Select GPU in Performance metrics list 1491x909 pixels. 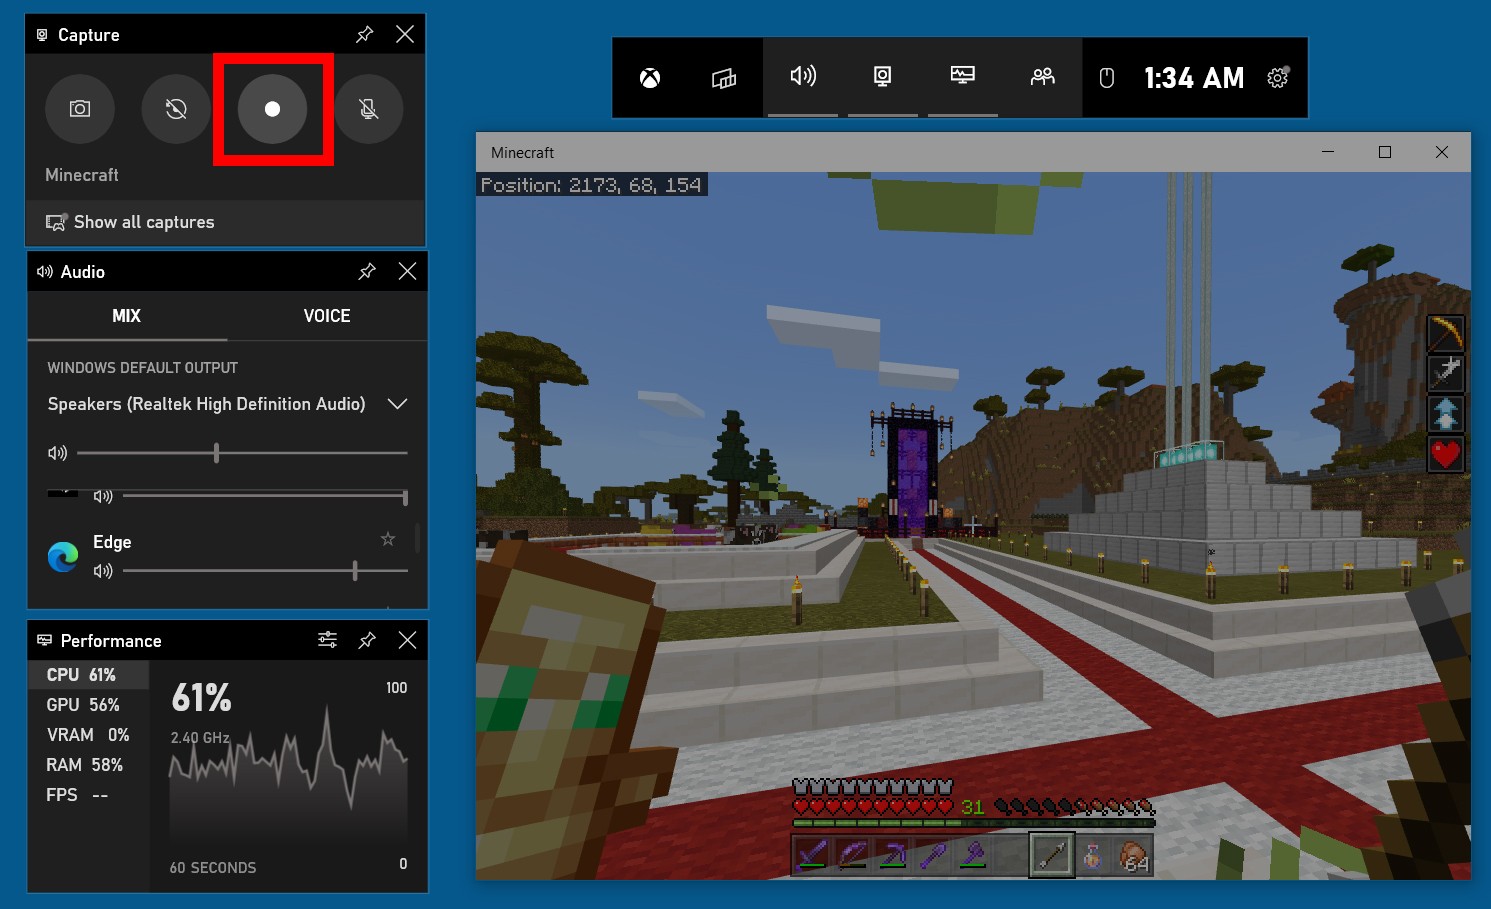click(83, 705)
